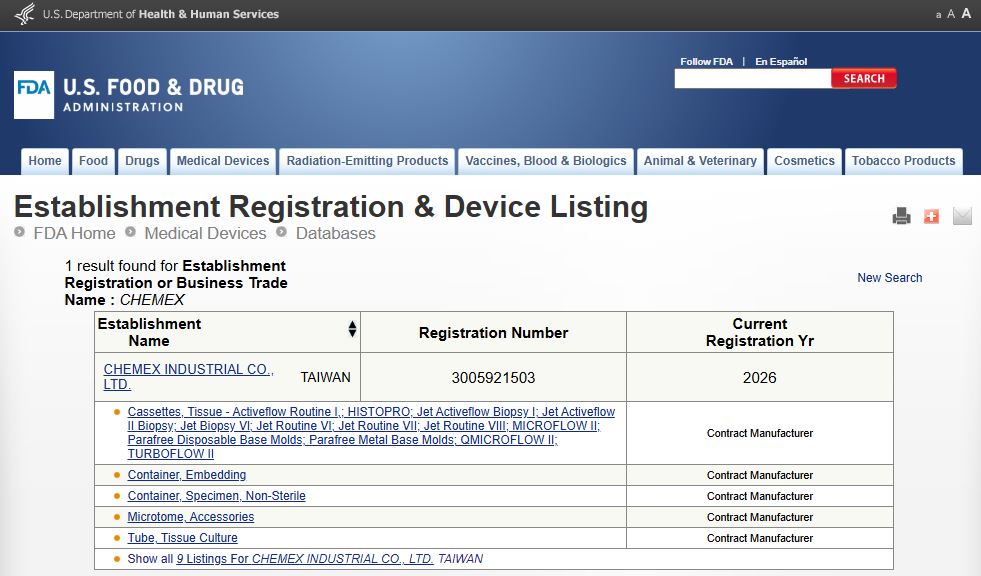Click the red SEARCH button
The image size is (981, 576).
pyautogui.click(x=864, y=78)
